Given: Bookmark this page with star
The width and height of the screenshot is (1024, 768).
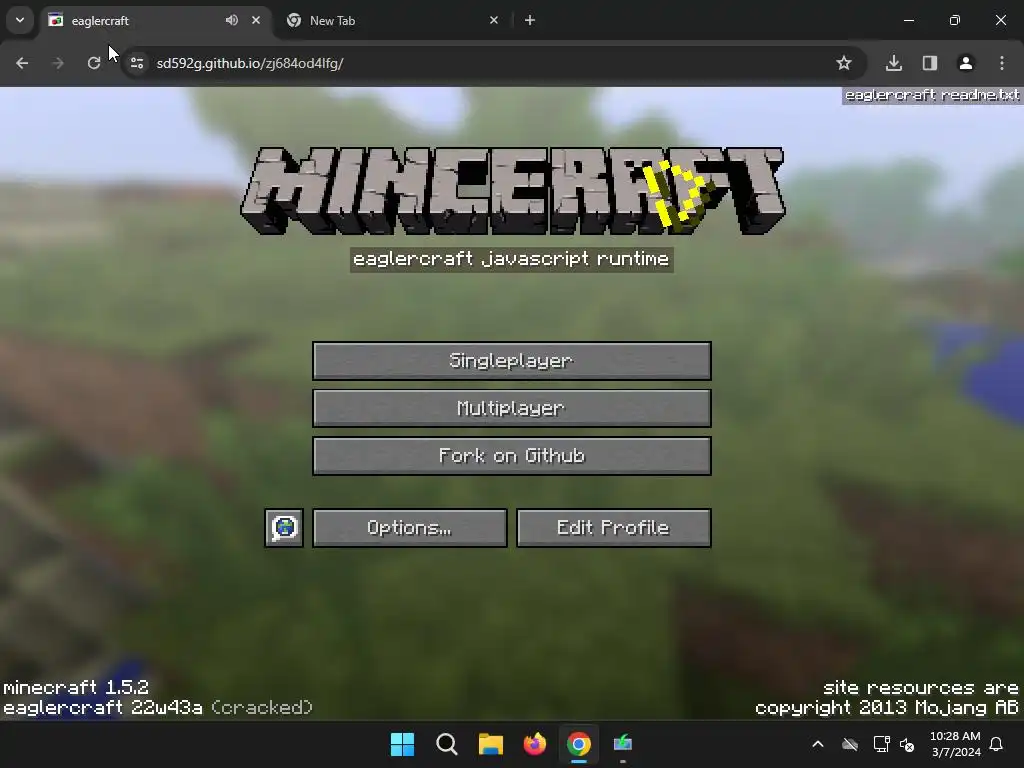Looking at the screenshot, I should (x=844, y=63).
